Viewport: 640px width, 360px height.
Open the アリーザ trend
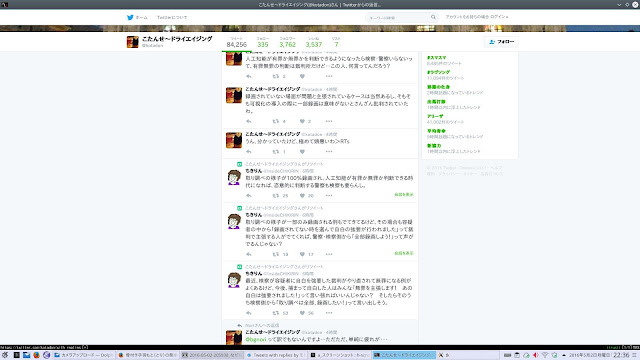(x=435, y=116)
